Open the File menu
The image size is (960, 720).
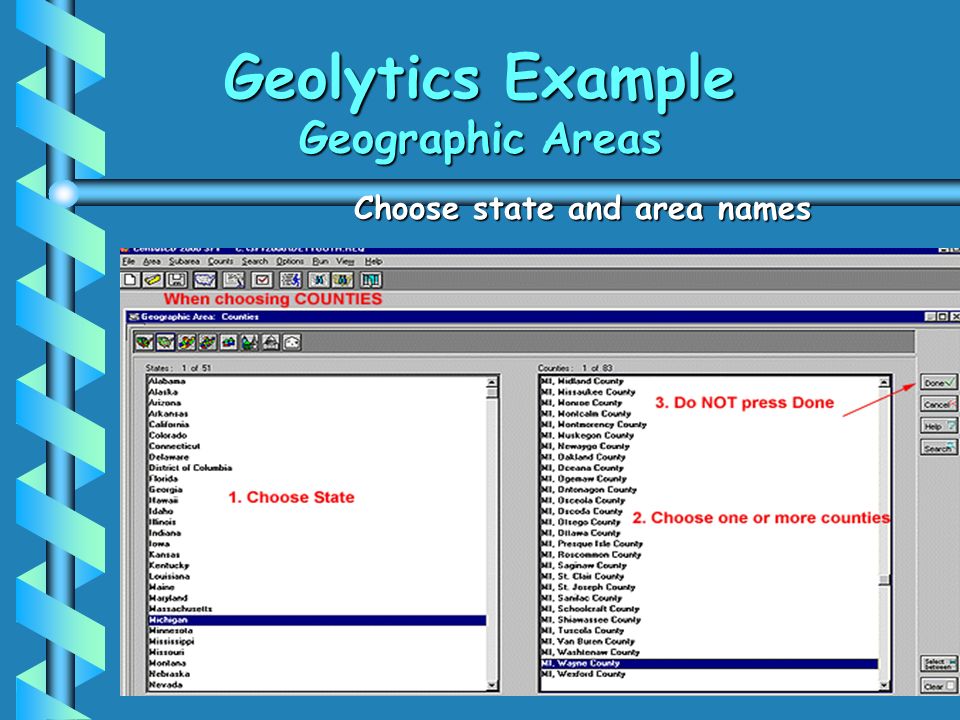point(129,261)
